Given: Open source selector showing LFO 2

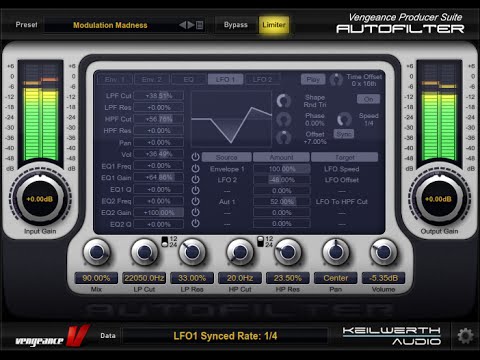Looking at the screenshot, I should [x=227, y=180].
